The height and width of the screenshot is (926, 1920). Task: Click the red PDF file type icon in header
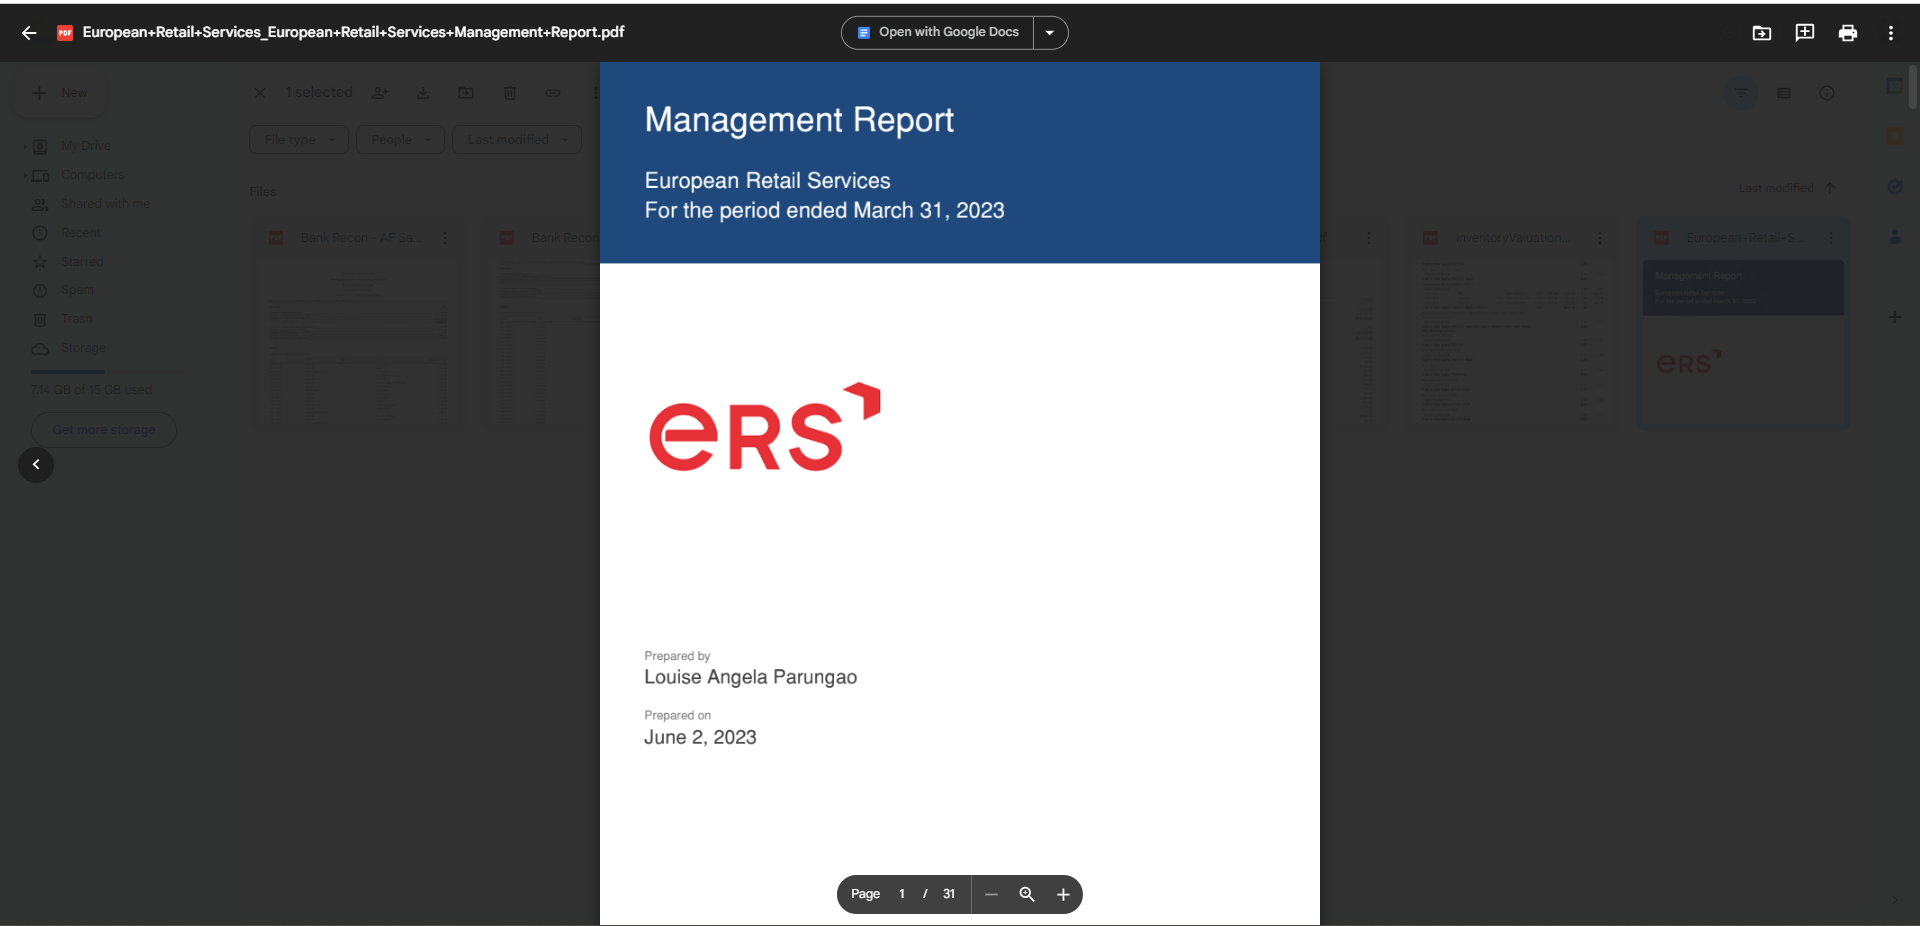point(65,33)
